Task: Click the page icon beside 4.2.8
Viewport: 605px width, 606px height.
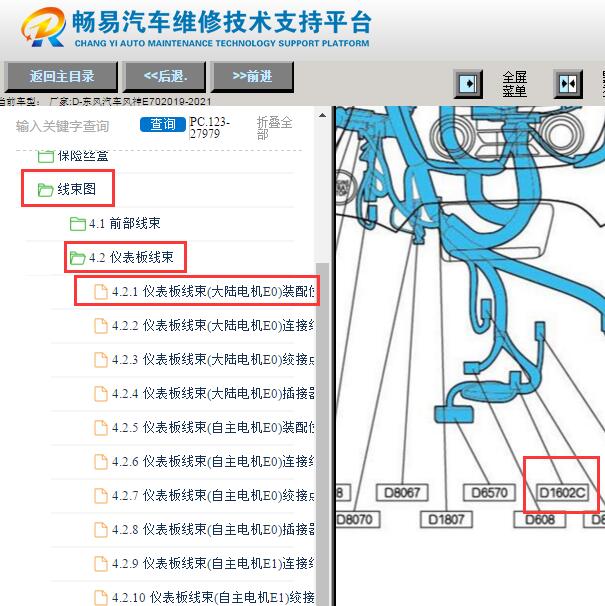Action: [x=101, y=530]
